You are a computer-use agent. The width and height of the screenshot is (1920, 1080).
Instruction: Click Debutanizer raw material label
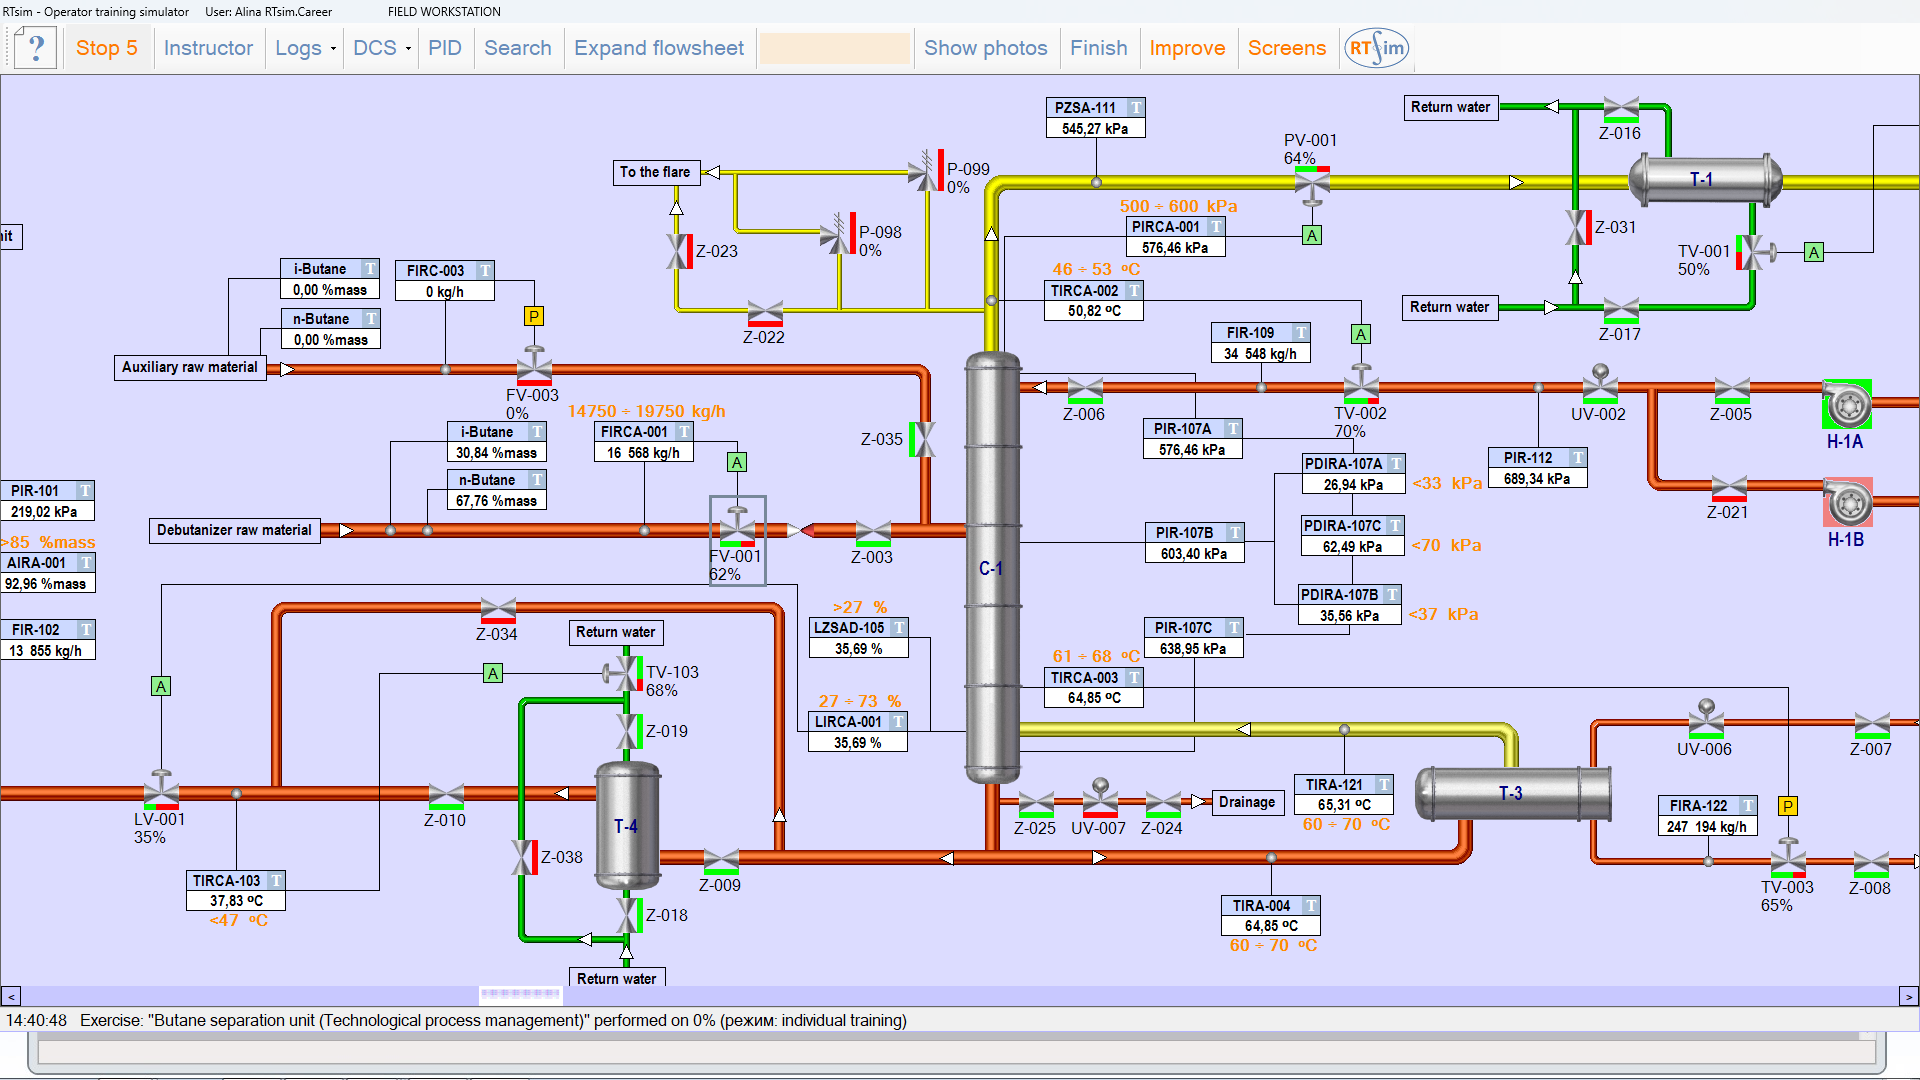[x=235, y=530]
